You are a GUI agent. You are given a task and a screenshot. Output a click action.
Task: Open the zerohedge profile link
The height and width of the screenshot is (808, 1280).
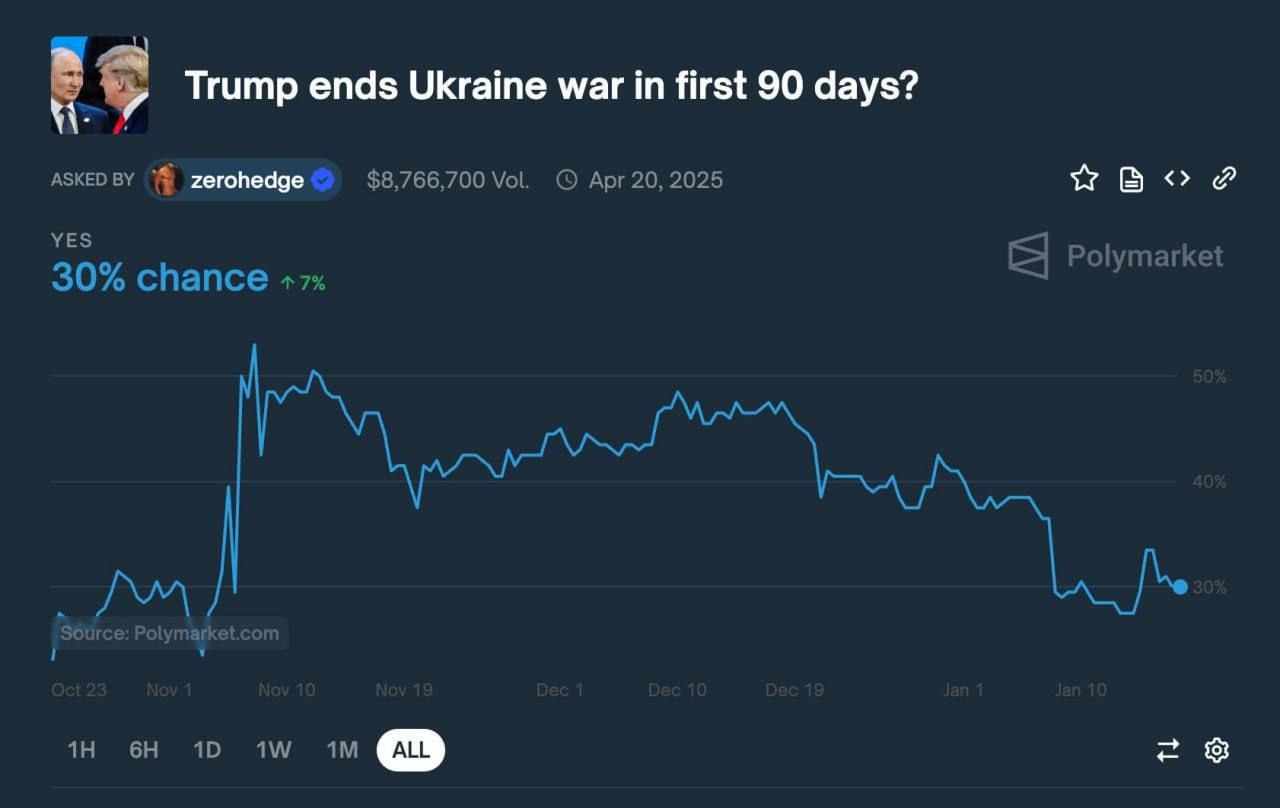tap(247, 180)
